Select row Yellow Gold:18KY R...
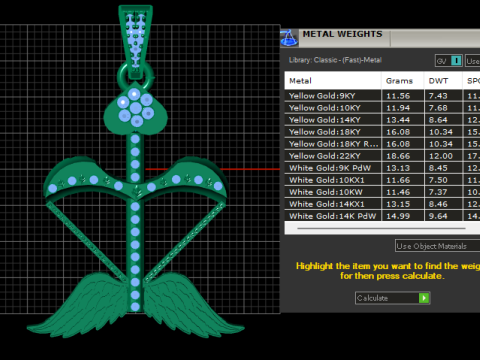Viewport: 480px width, 360px height. coord(382,144)
